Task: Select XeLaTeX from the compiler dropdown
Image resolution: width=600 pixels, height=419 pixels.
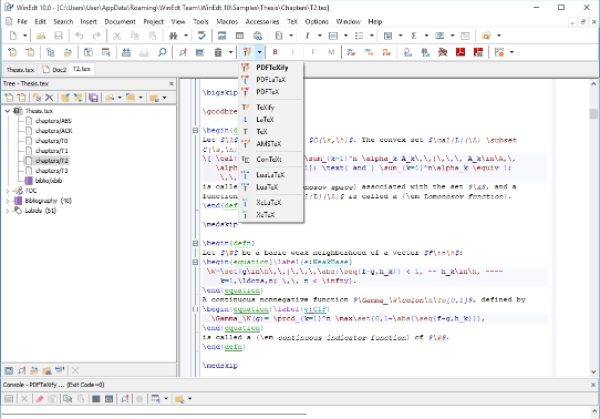Action: click(271, 202)
